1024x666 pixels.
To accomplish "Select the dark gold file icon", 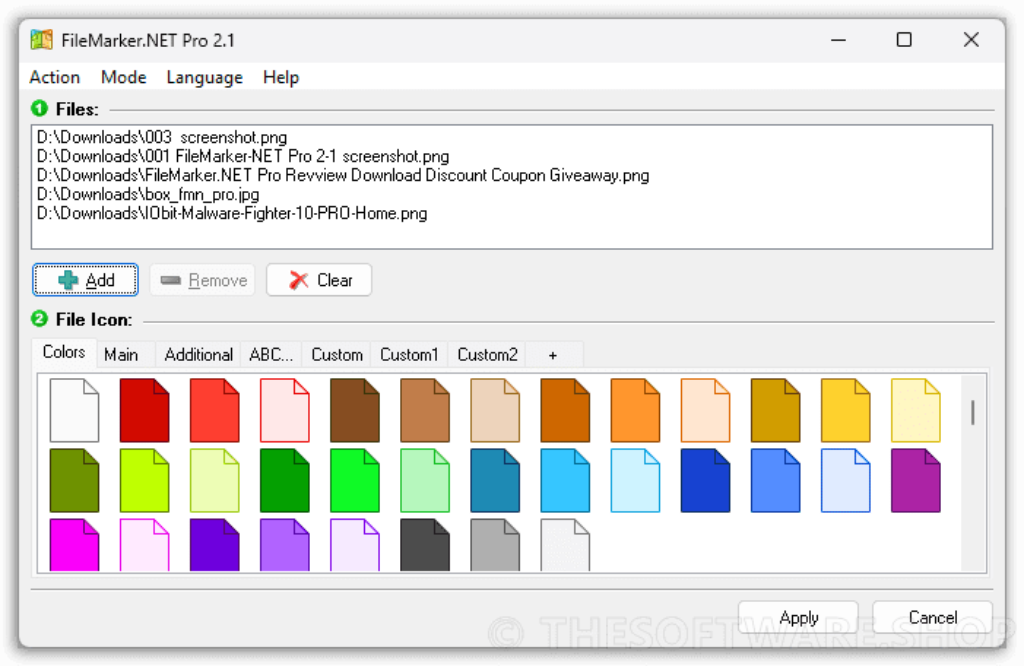I will click(x=775, y=411).
